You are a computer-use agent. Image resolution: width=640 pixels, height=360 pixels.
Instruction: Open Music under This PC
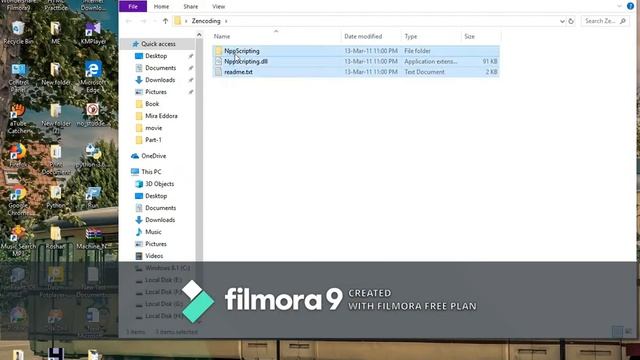[153, 232]
